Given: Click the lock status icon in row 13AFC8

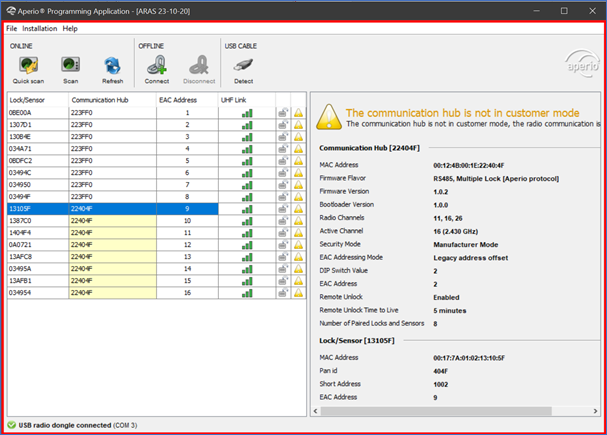Looking at the screenshot, I should click(x=283, y=257).
